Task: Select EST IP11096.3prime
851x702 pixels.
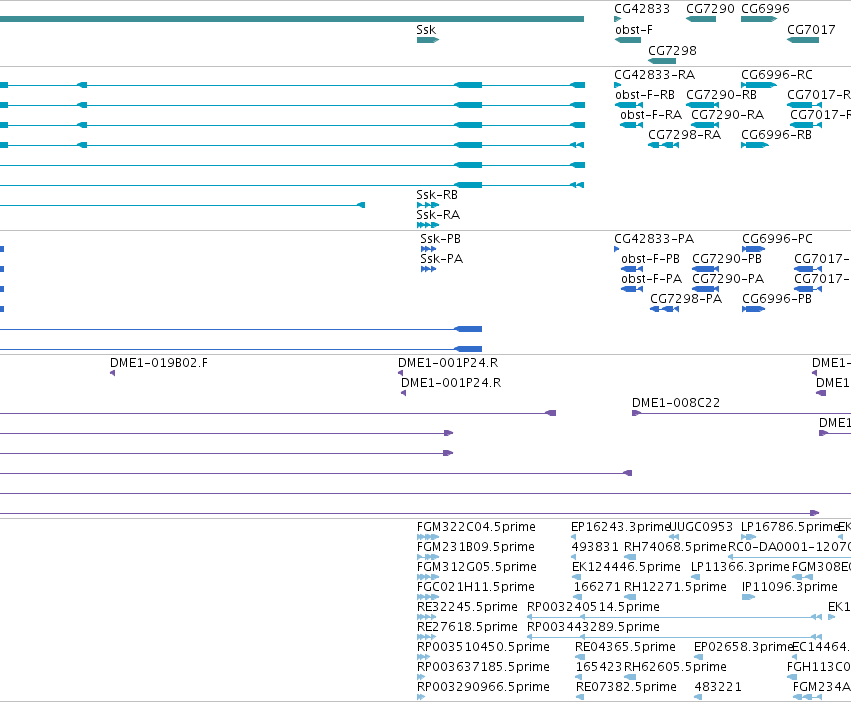Action: [790, 587]
